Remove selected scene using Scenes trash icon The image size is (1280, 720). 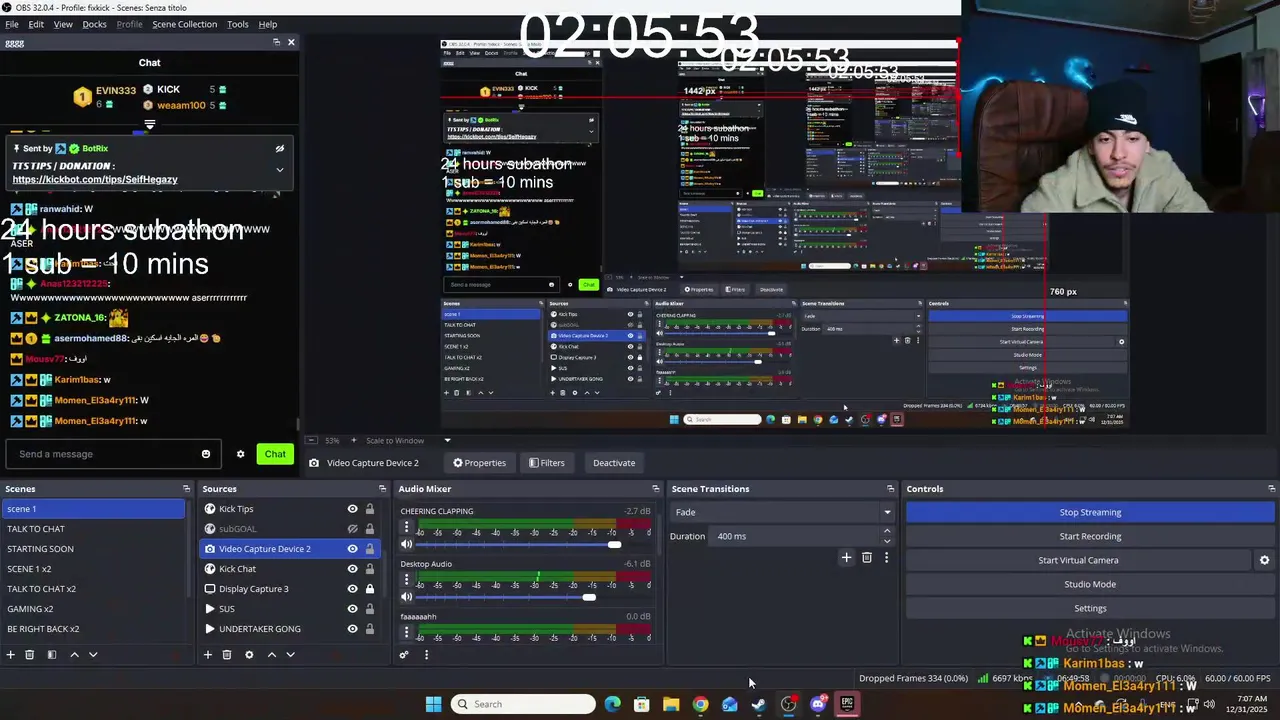tap(30, 655)
